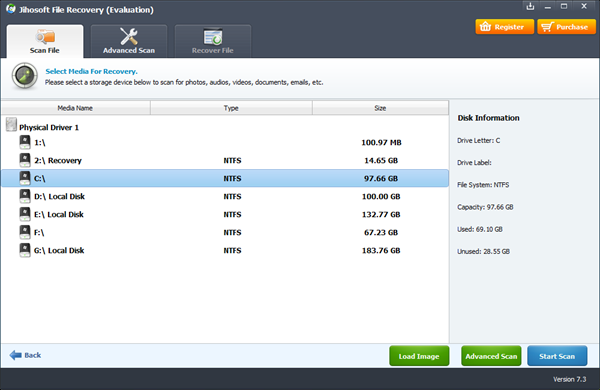This screenshot has height=390, width=600.
Task: Click the blue Start Scan button
Action: (x=557, y=356)
